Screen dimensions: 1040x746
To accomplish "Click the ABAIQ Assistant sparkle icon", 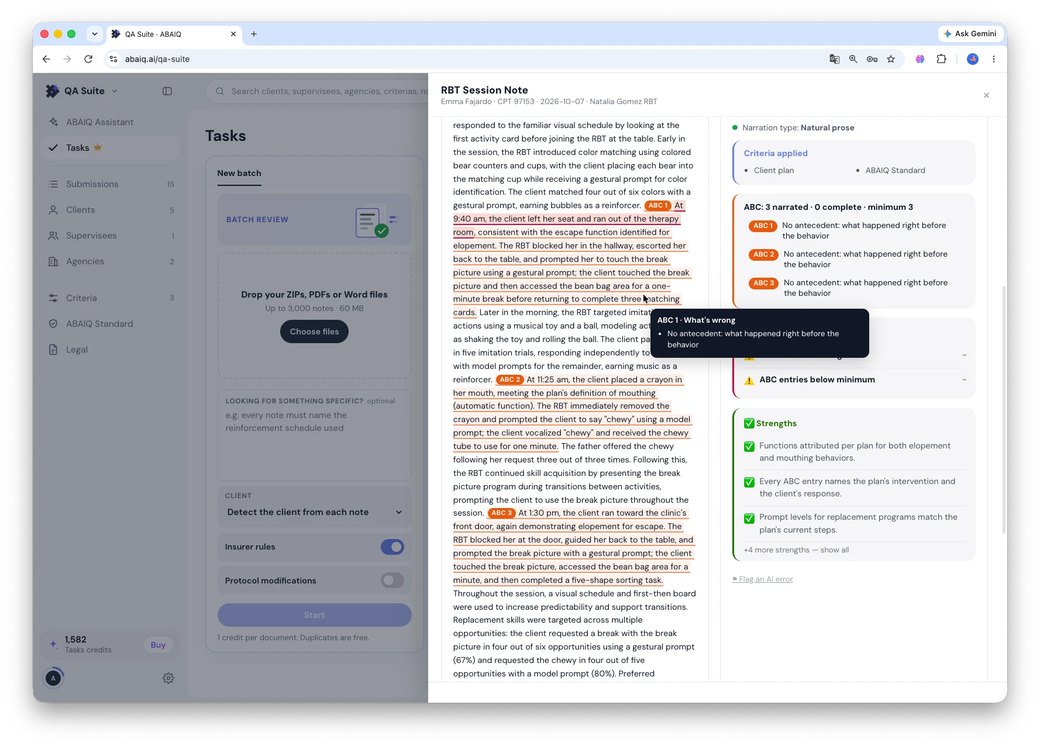I will [53, 122].
